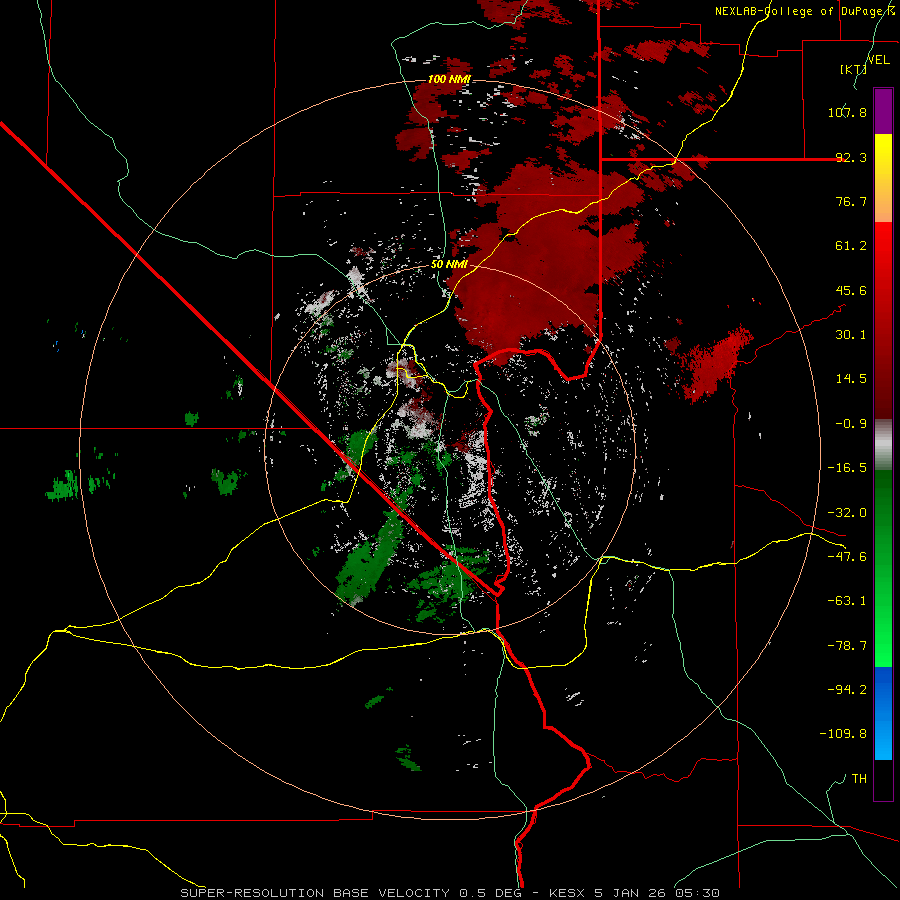Click the -63.1 velocity scale value
This screenshot has height=900, width=900.
[847, 601]
